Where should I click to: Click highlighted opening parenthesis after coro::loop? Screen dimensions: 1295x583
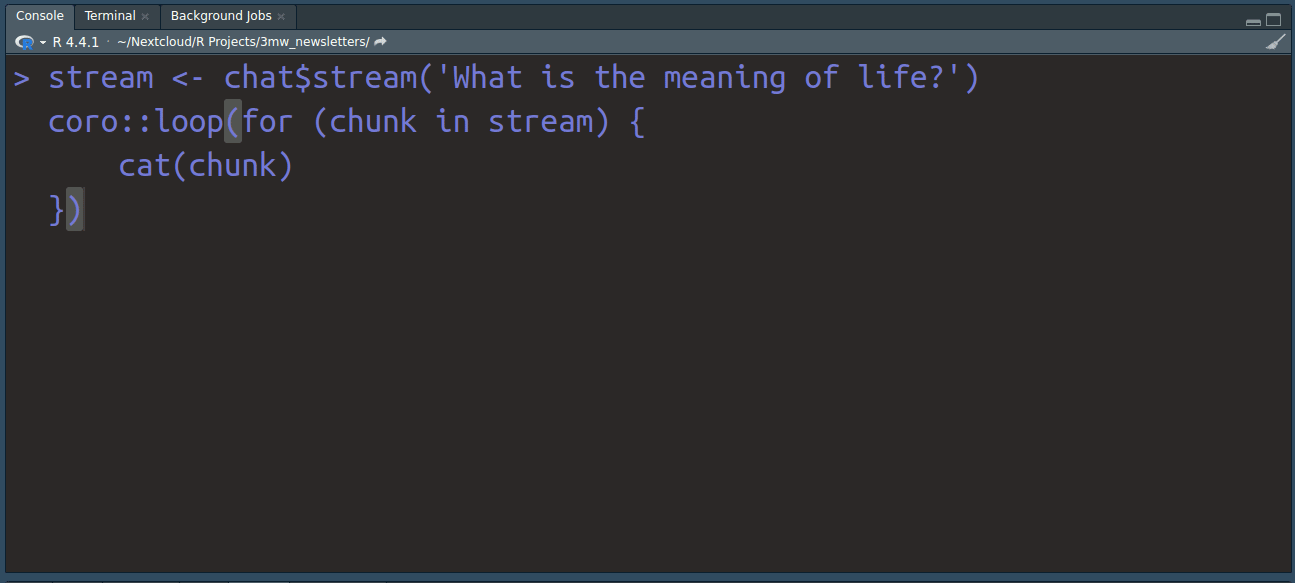(233, 122)
